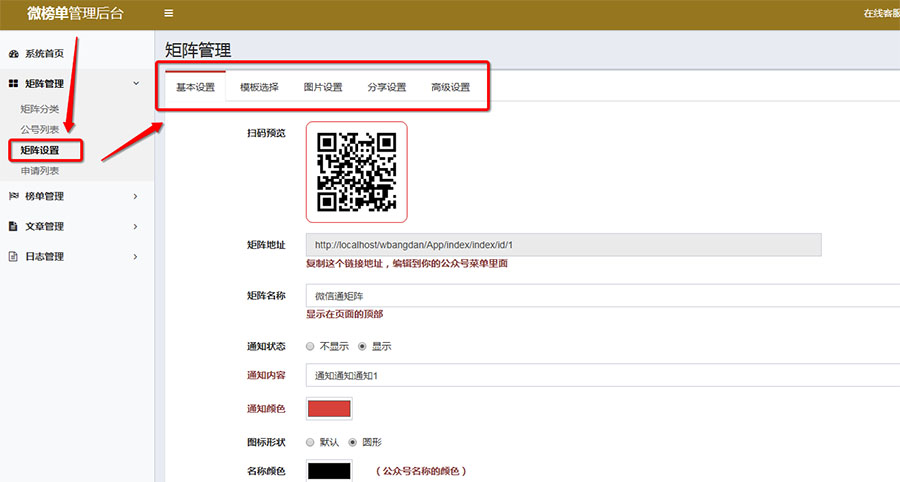Screen dimensions: 900x482
Task: Click the 图标形状 label
Action: click(x=266, y=442)
